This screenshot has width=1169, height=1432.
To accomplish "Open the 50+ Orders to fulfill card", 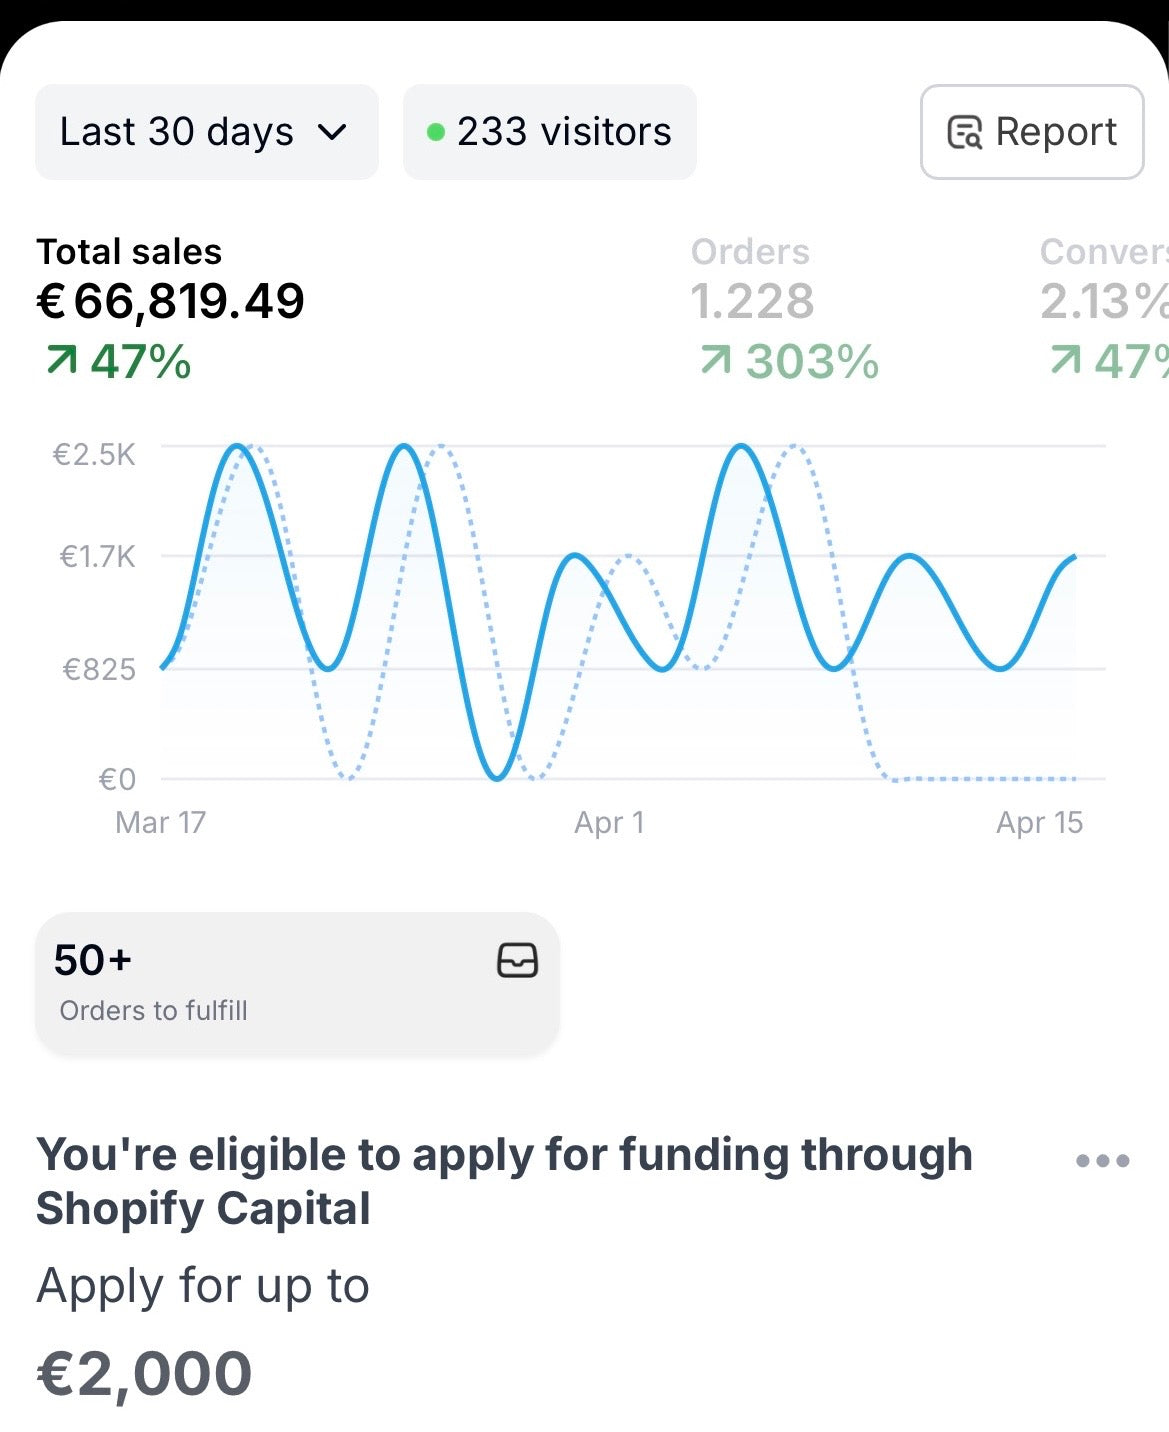I will click(297, 984).
